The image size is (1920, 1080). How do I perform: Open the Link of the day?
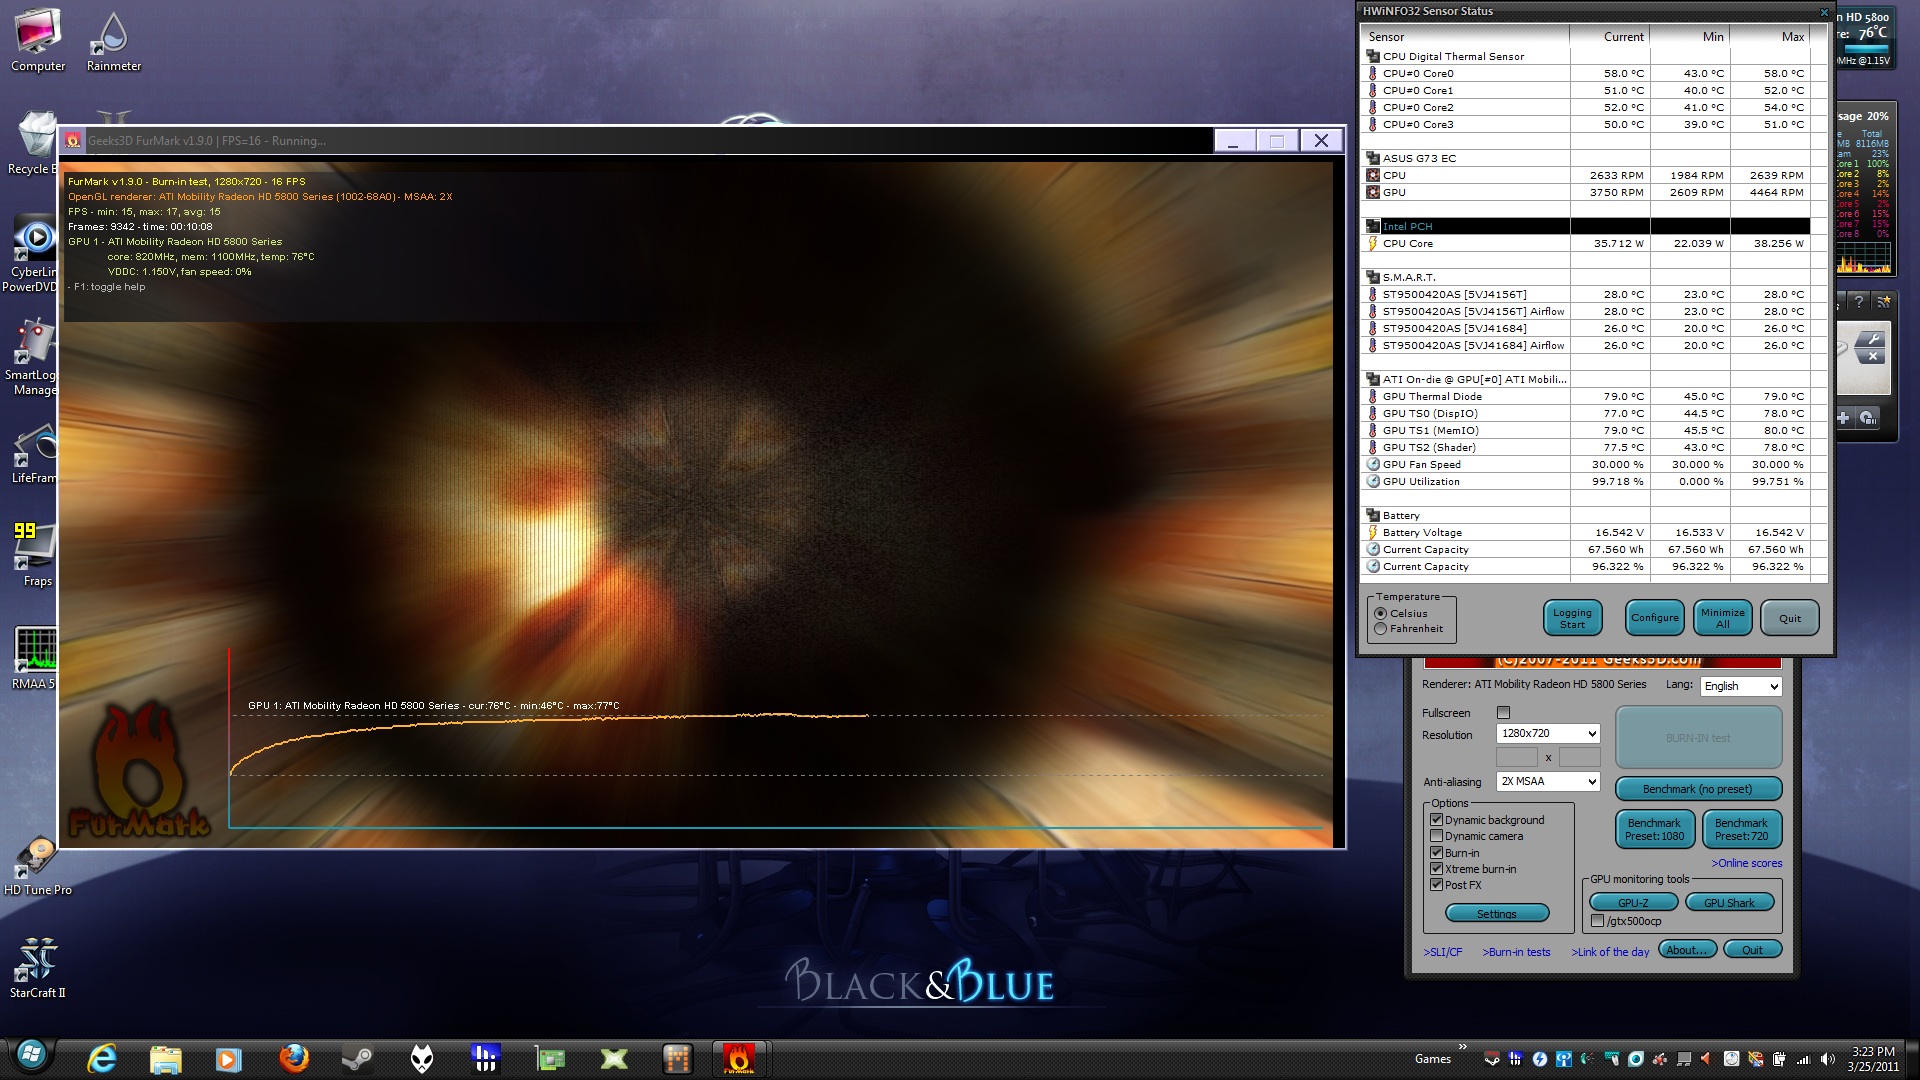pos(1610,952)
